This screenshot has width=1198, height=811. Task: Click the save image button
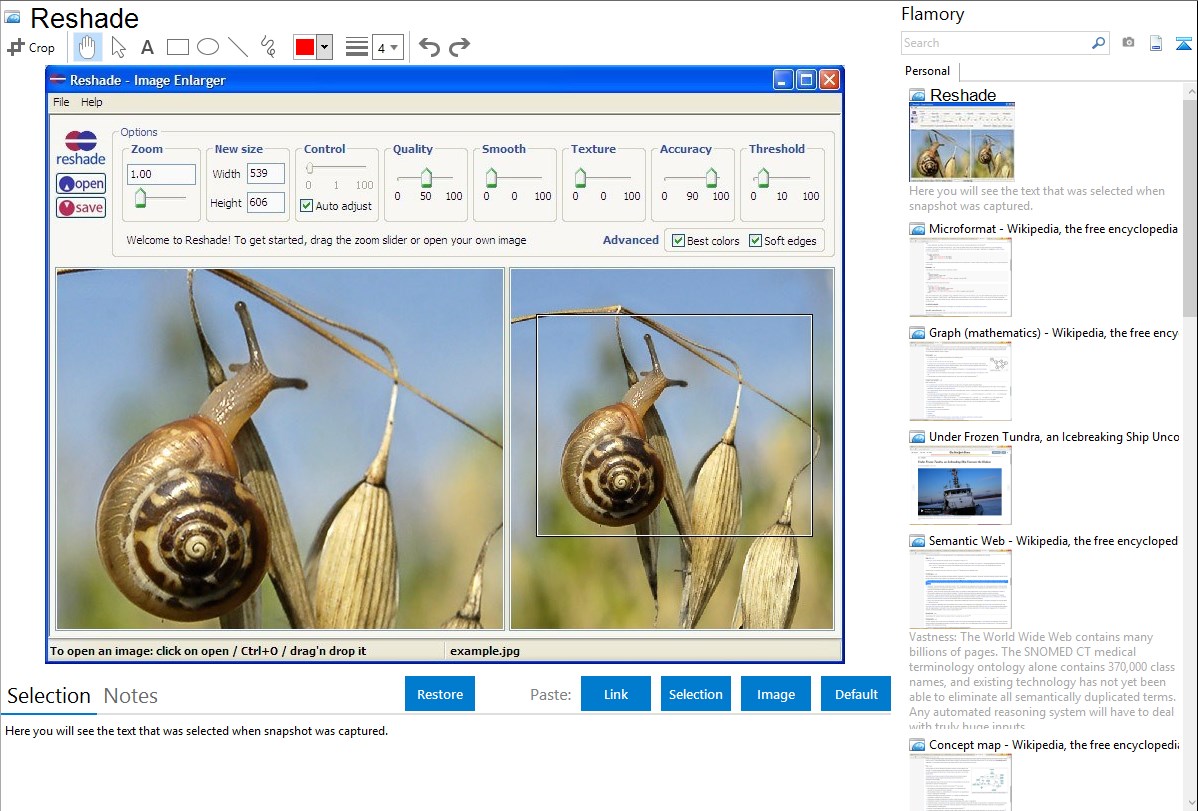[x=81, y=207]
